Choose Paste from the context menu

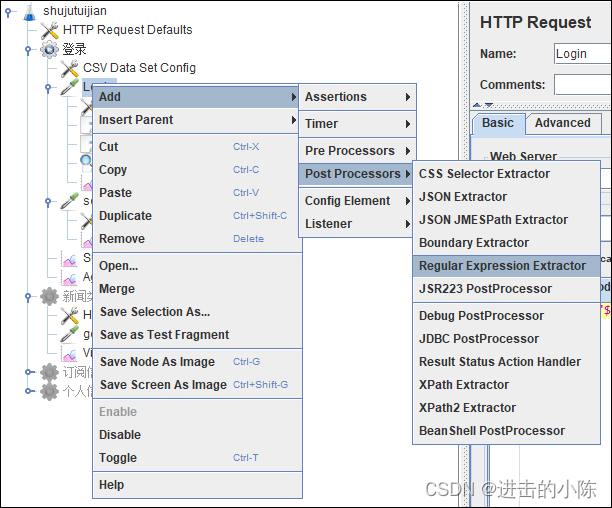click(x=196, y=193)
